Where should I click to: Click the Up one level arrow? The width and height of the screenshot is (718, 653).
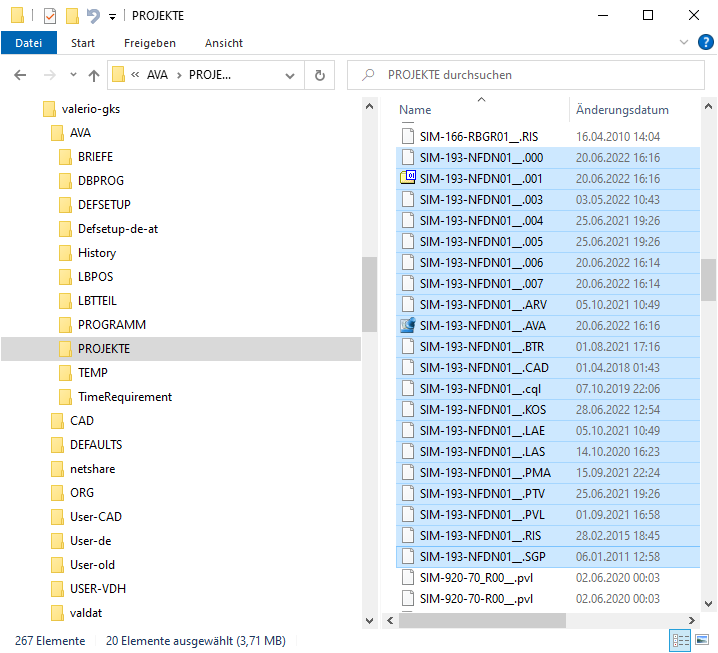(94, 75)
